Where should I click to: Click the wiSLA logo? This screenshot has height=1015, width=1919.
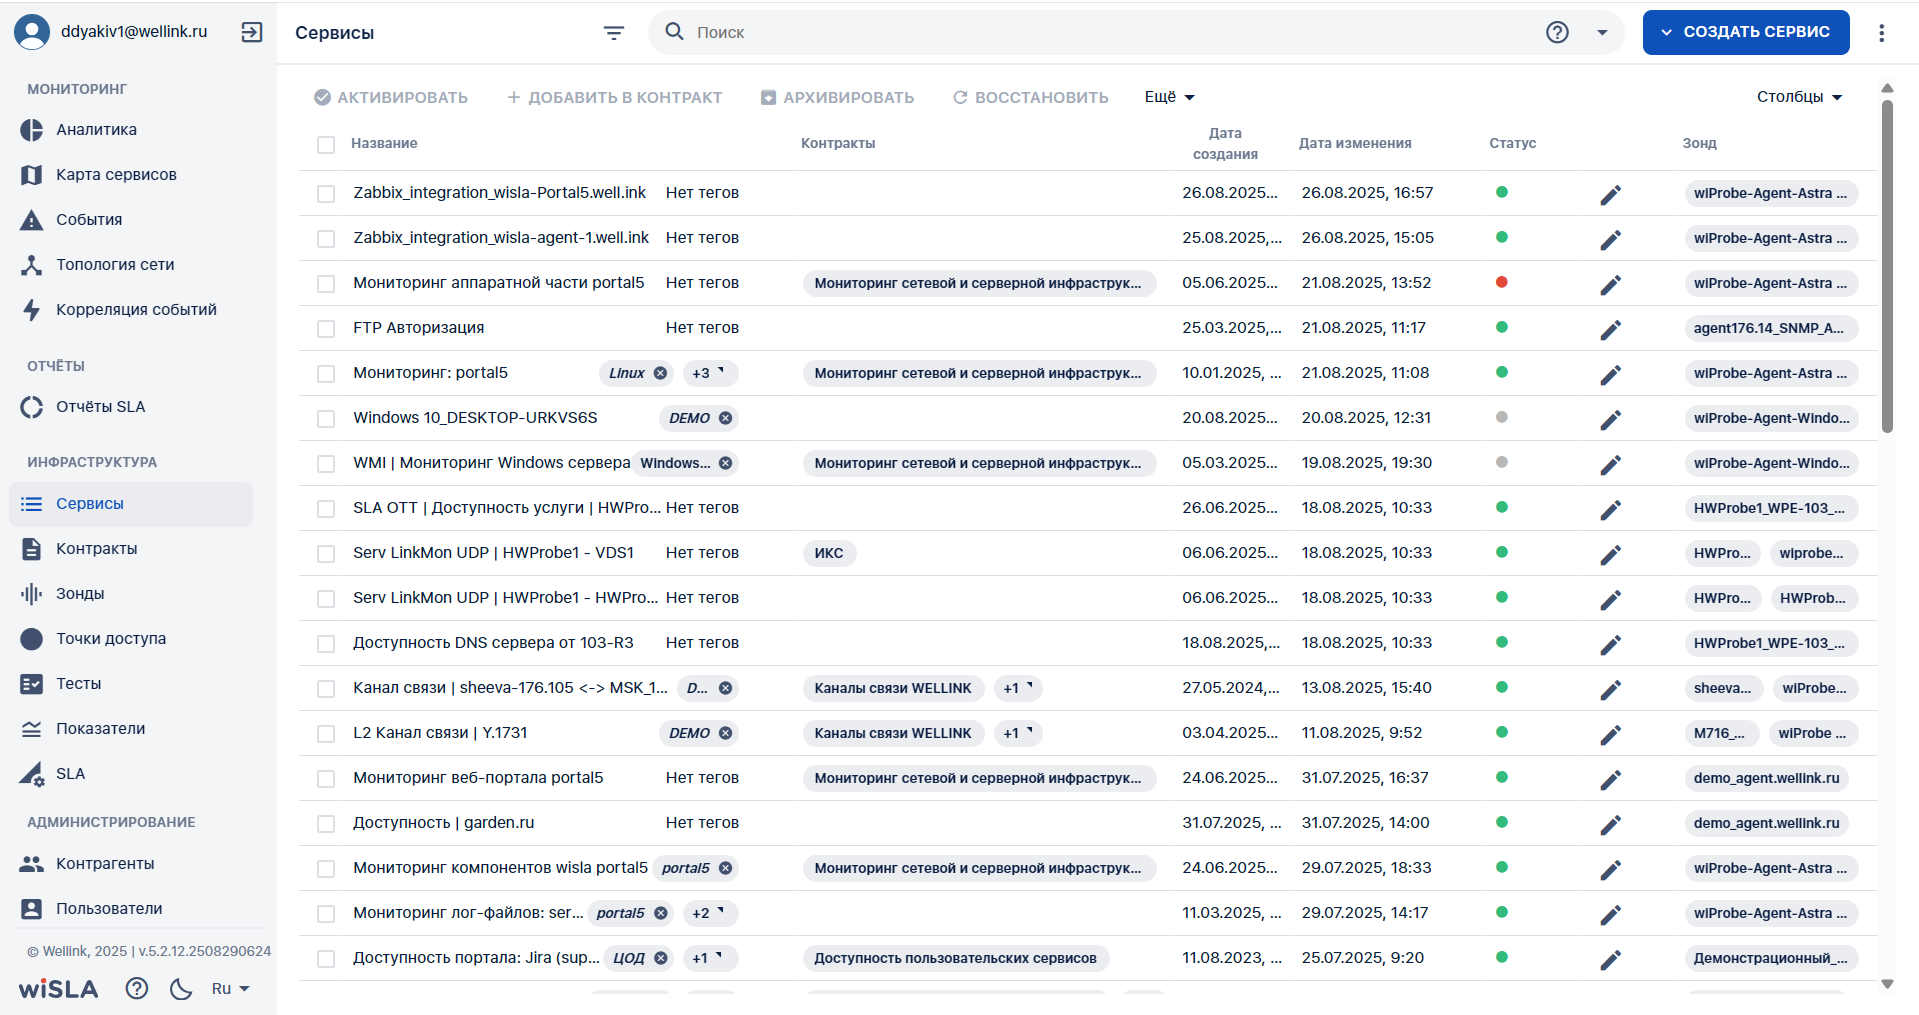click(58, 989)
